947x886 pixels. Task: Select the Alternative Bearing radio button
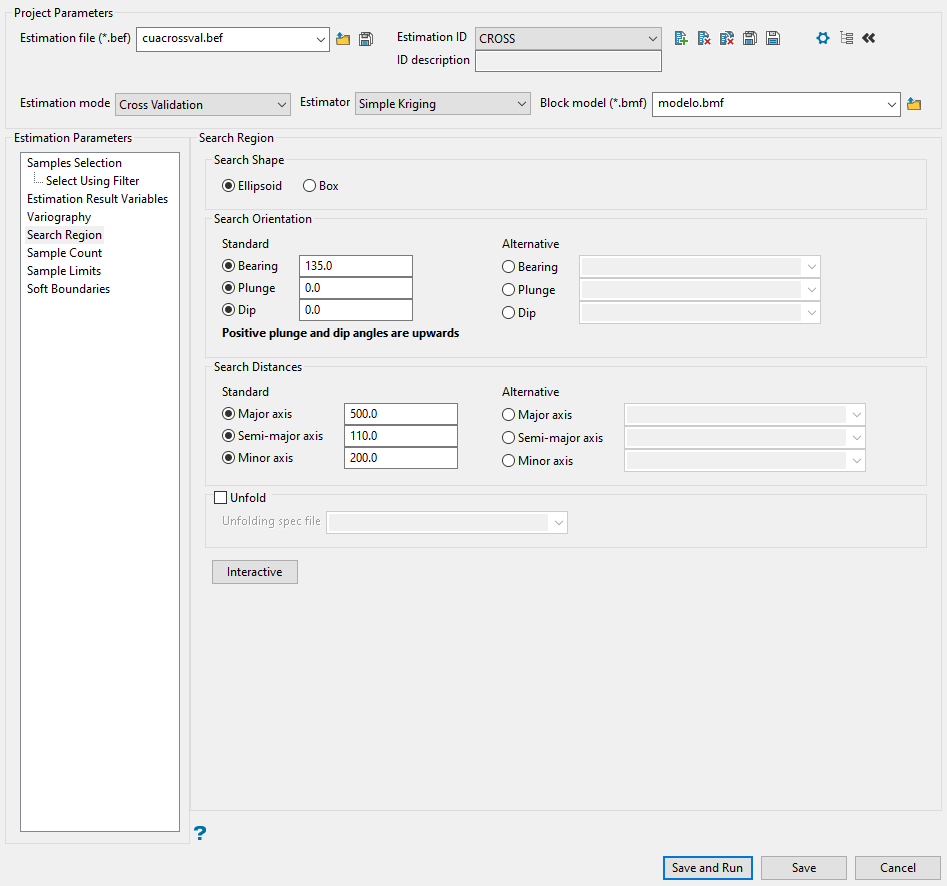click(x=509, y=267)
